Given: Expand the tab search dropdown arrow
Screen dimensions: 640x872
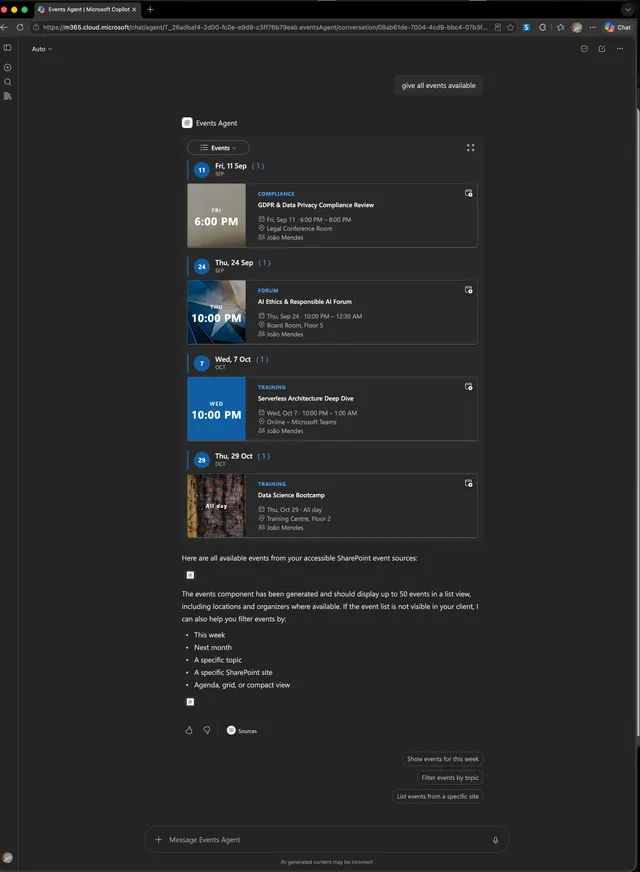Looking at the screenshot, I should point(628,9).
